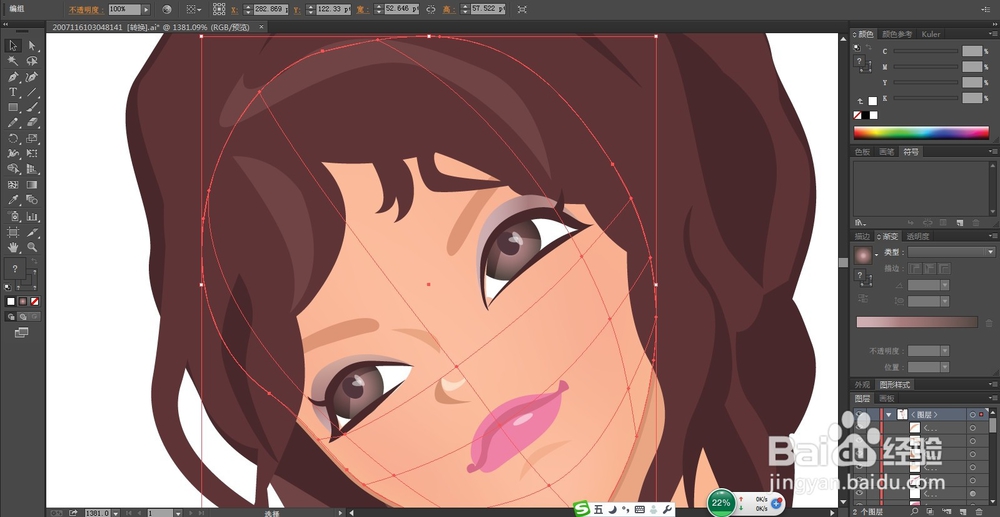The image size is (1000, 517).
Task: Set toolbox fill mode to solid Color
Action: [x=11, y=301]
